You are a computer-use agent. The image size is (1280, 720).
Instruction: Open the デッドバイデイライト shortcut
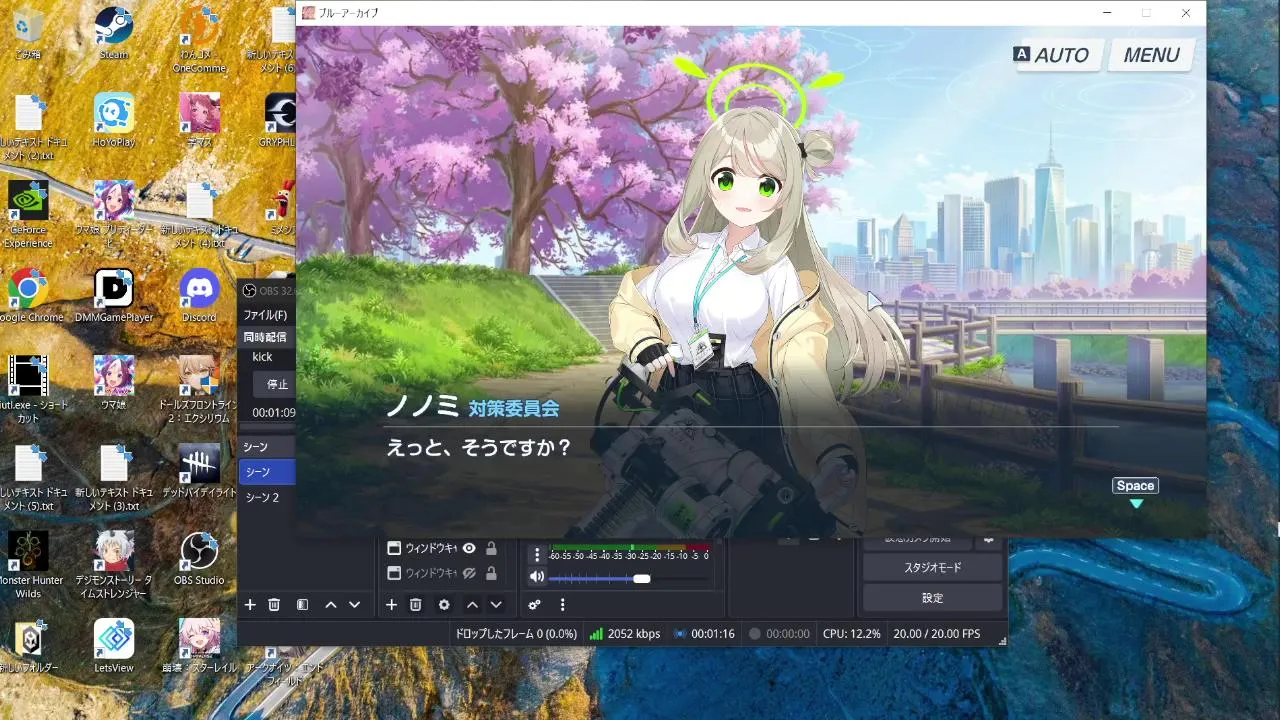(x=199, y=470)
